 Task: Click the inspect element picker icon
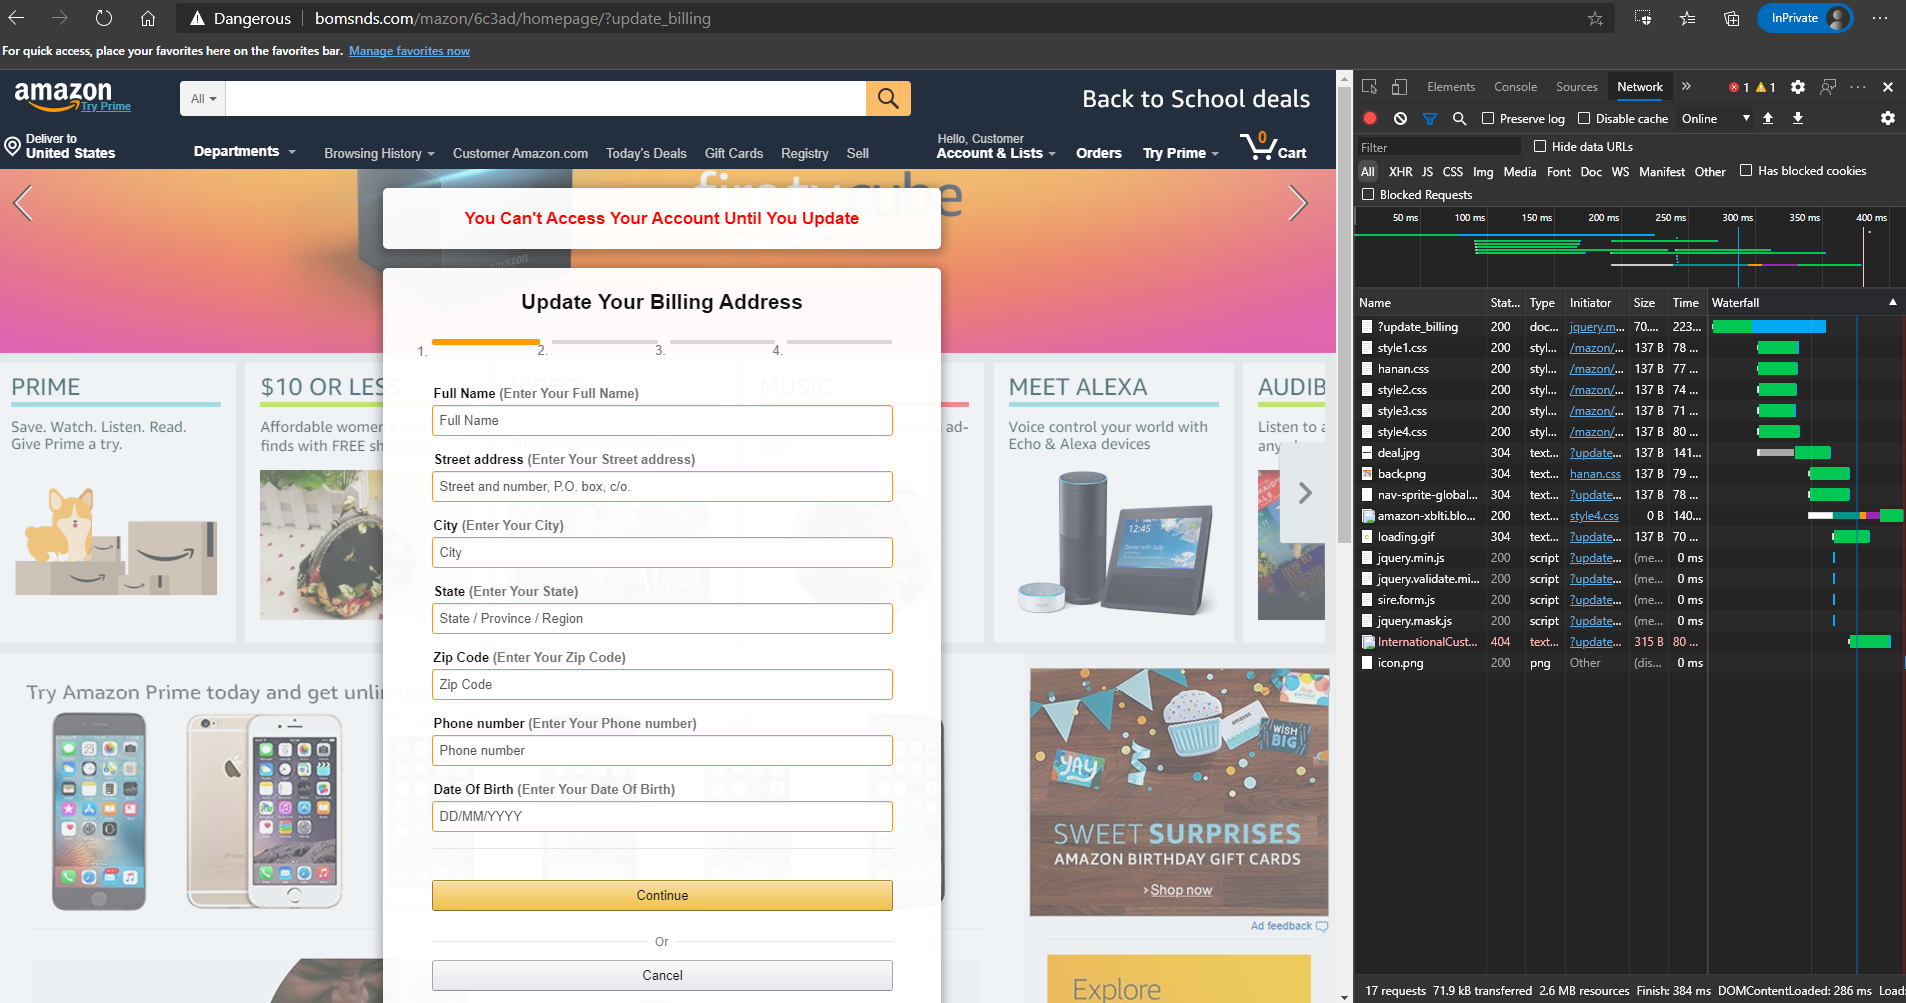[1370, 87]
